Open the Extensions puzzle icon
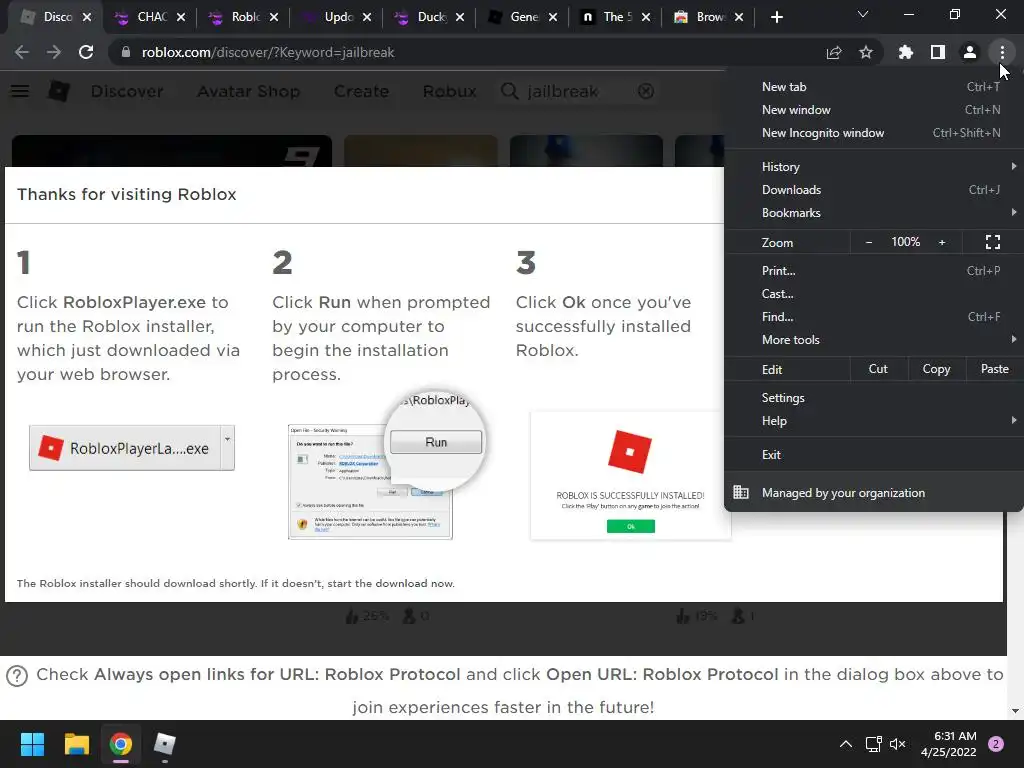The image size is (1024, 768). coord(906,52)
